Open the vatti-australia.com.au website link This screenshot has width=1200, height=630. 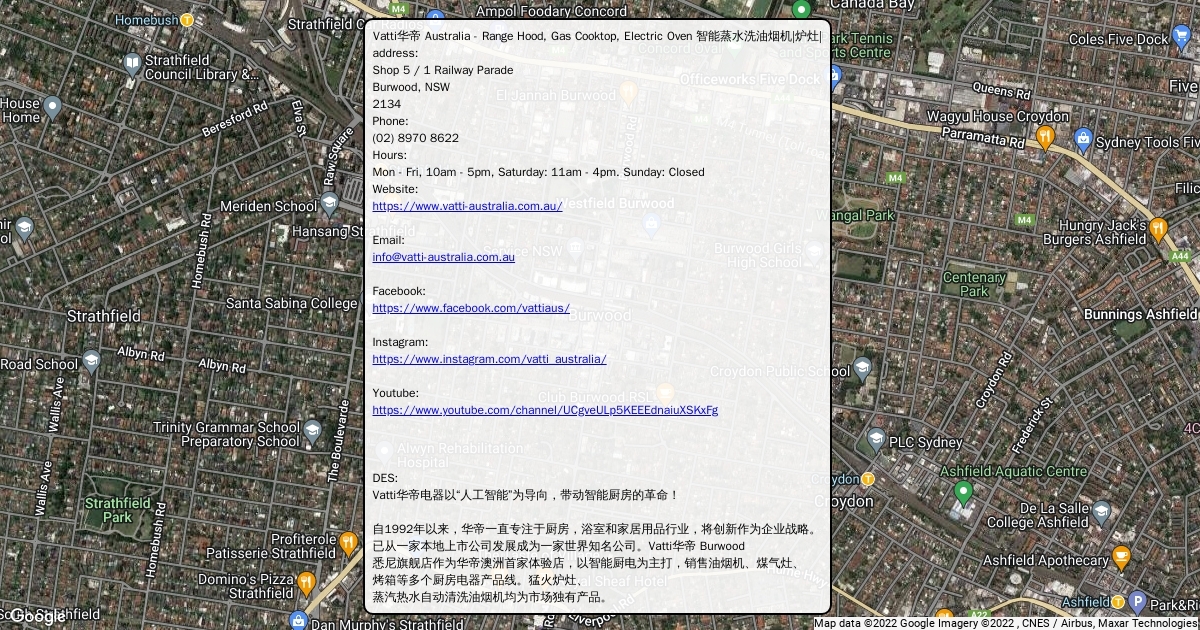[467, 206]
